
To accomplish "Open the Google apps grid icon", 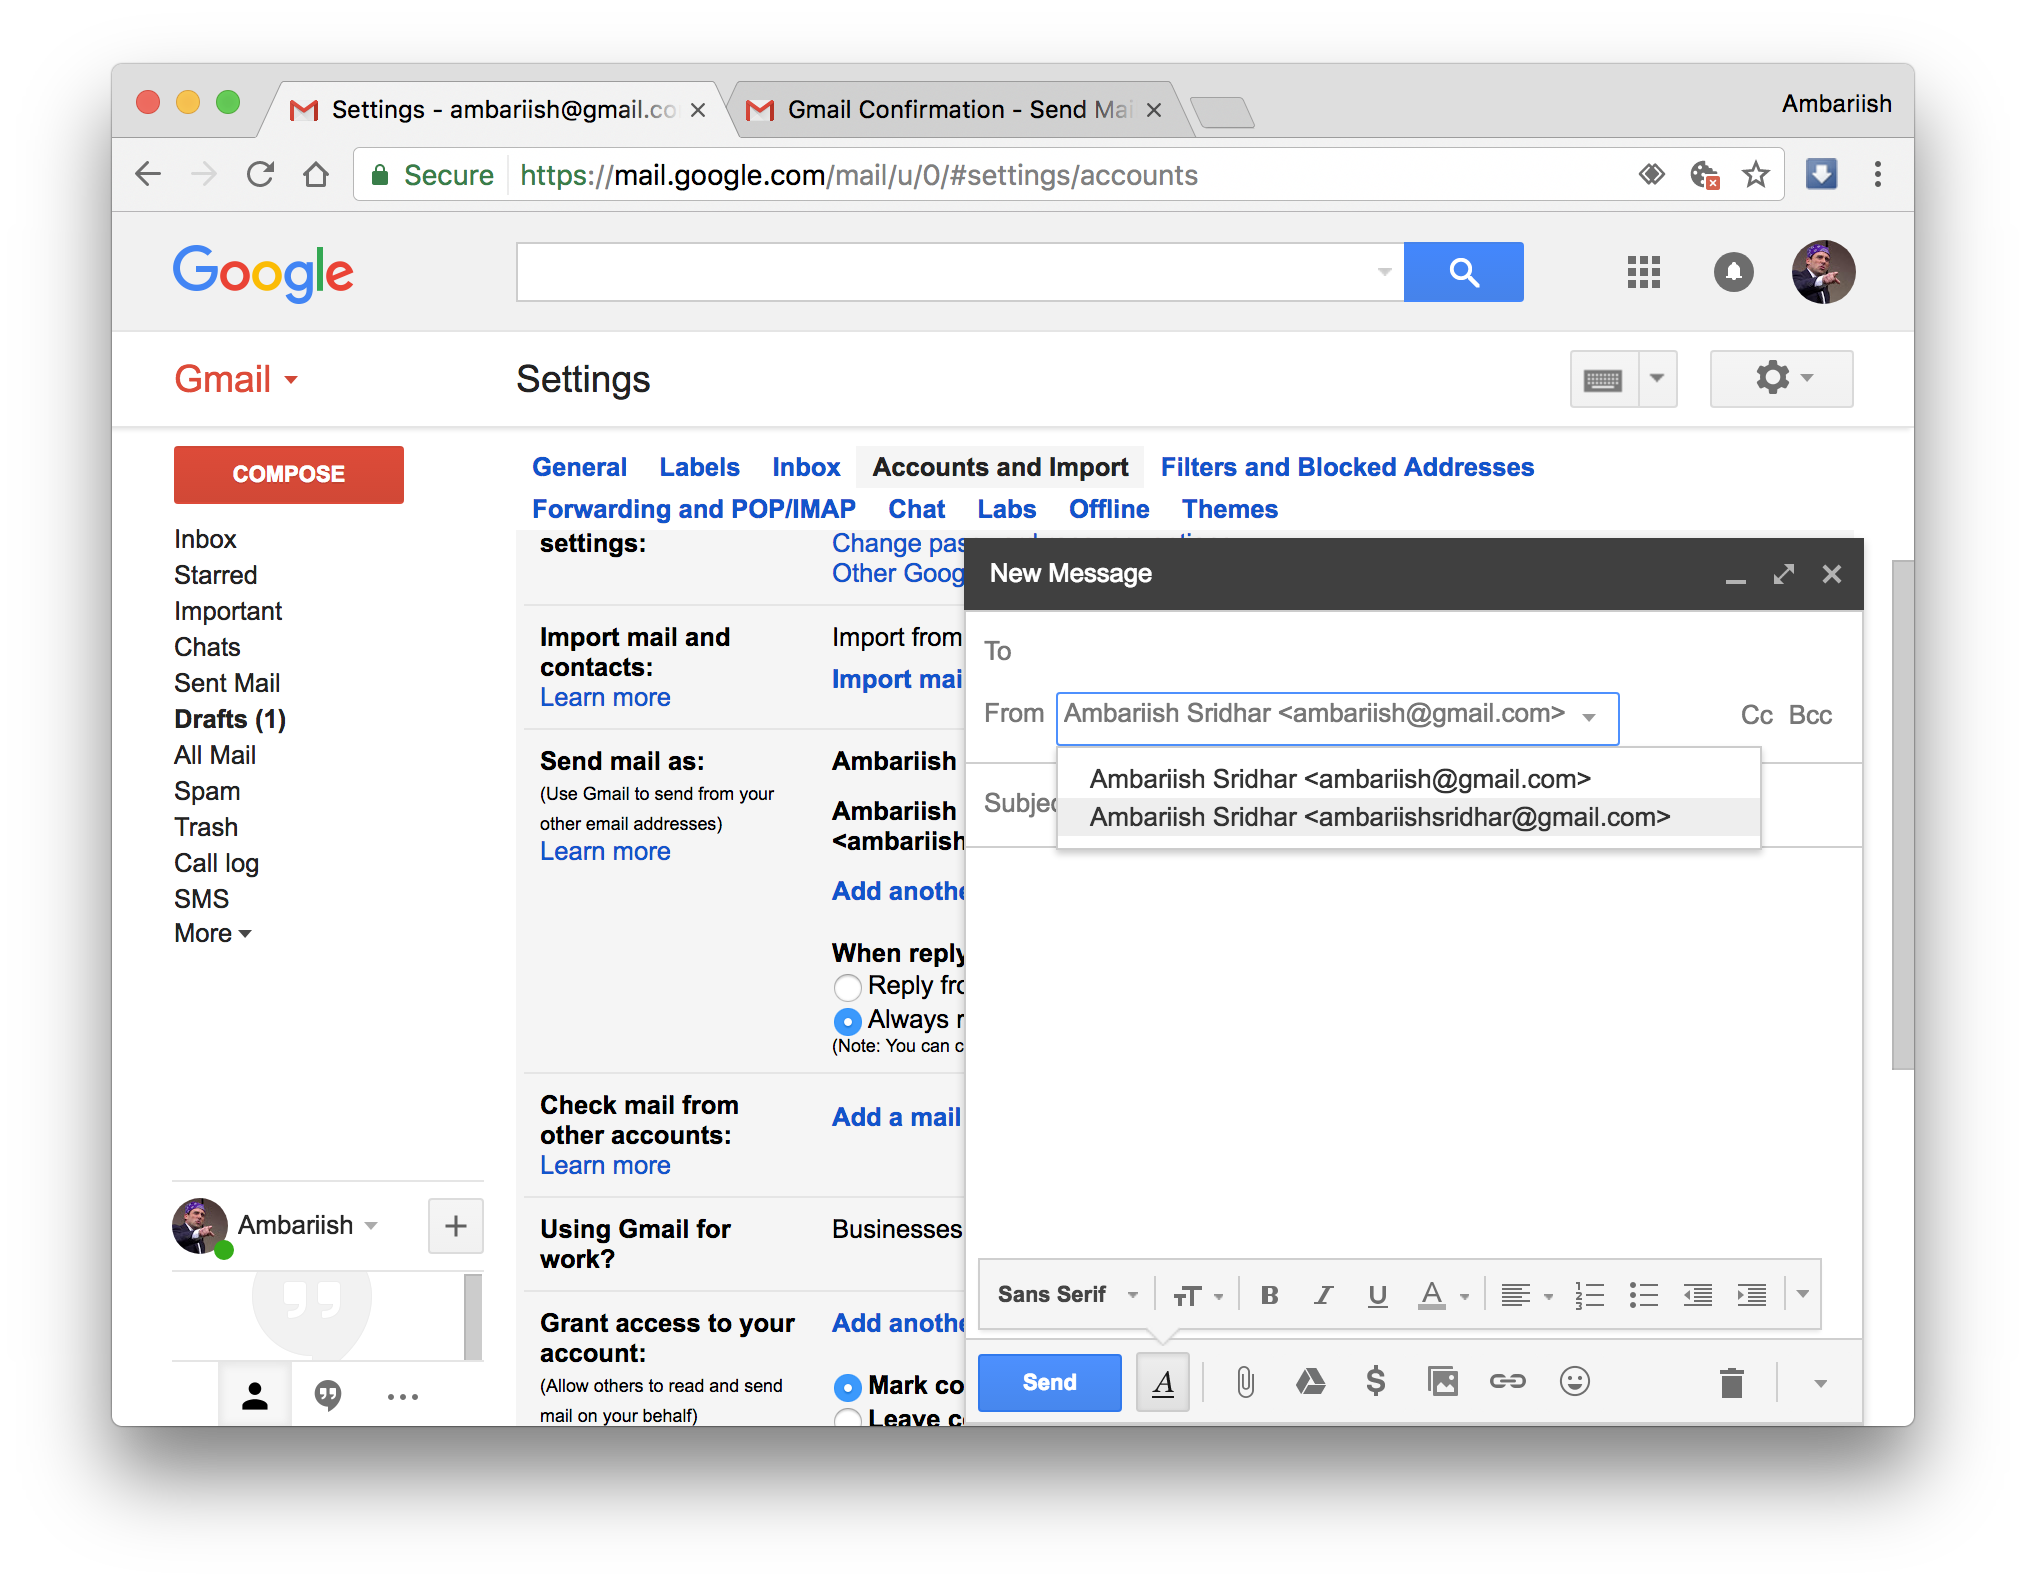I will pos(1643,272).
